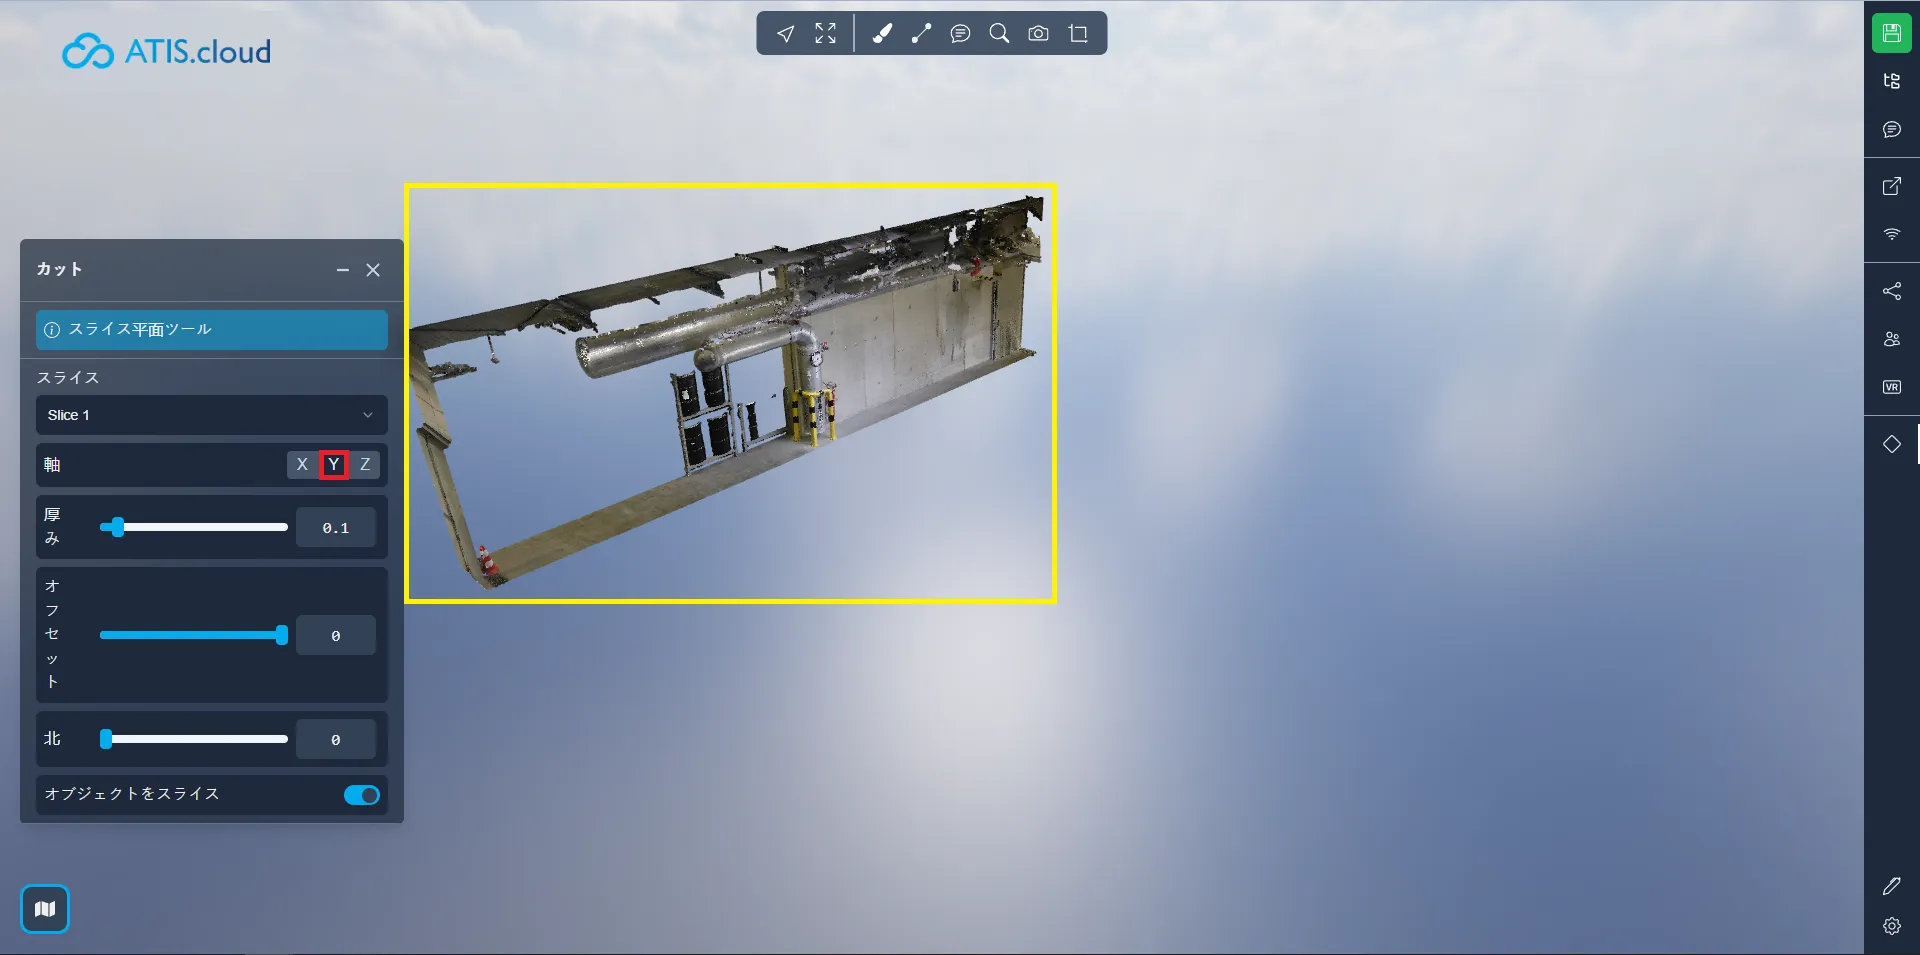Select the measurement line tool
1920x955 pixels.
click(921, 34)
